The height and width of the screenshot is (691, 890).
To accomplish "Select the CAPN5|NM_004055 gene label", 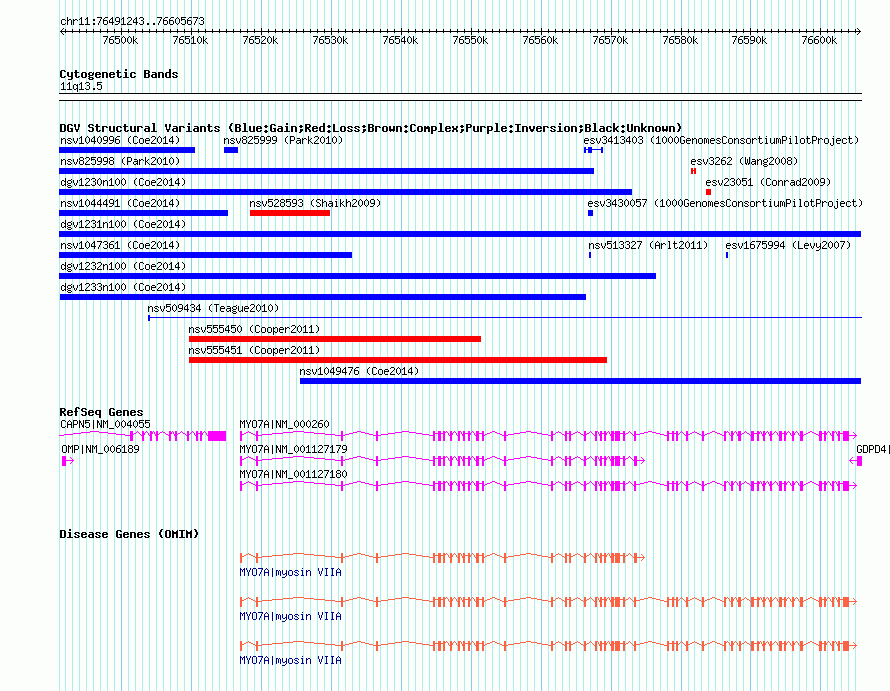I will [106, 424].
